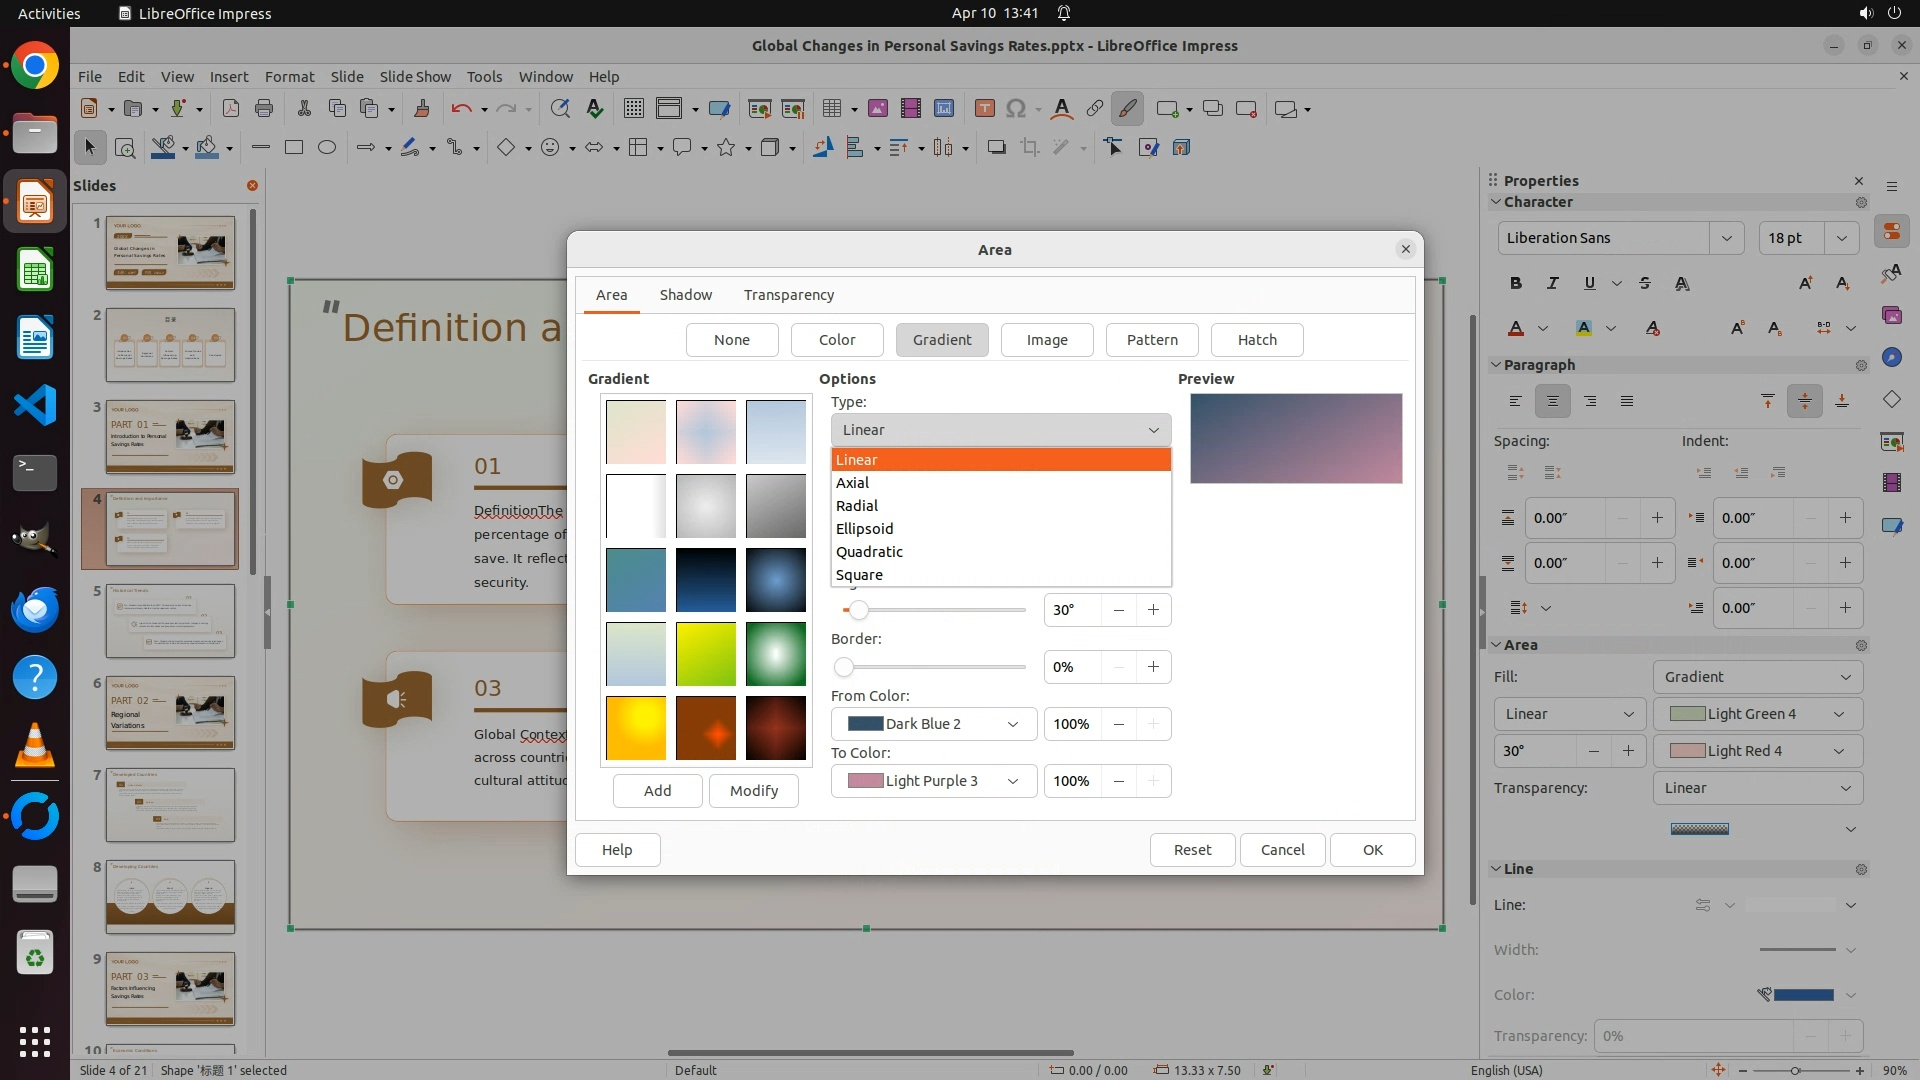
Task: Toggle the Strikethrough text icon
Action: (x=1645, y=283)
